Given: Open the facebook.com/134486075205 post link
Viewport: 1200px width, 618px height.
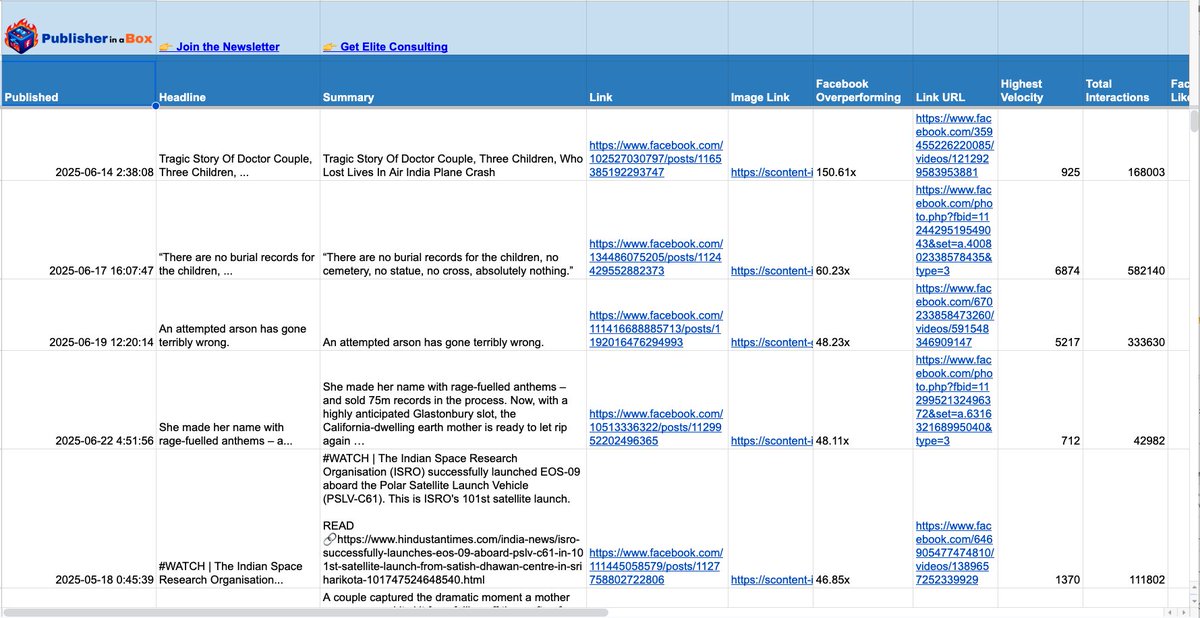Looking at the screenshot, I should click(656, 257).
